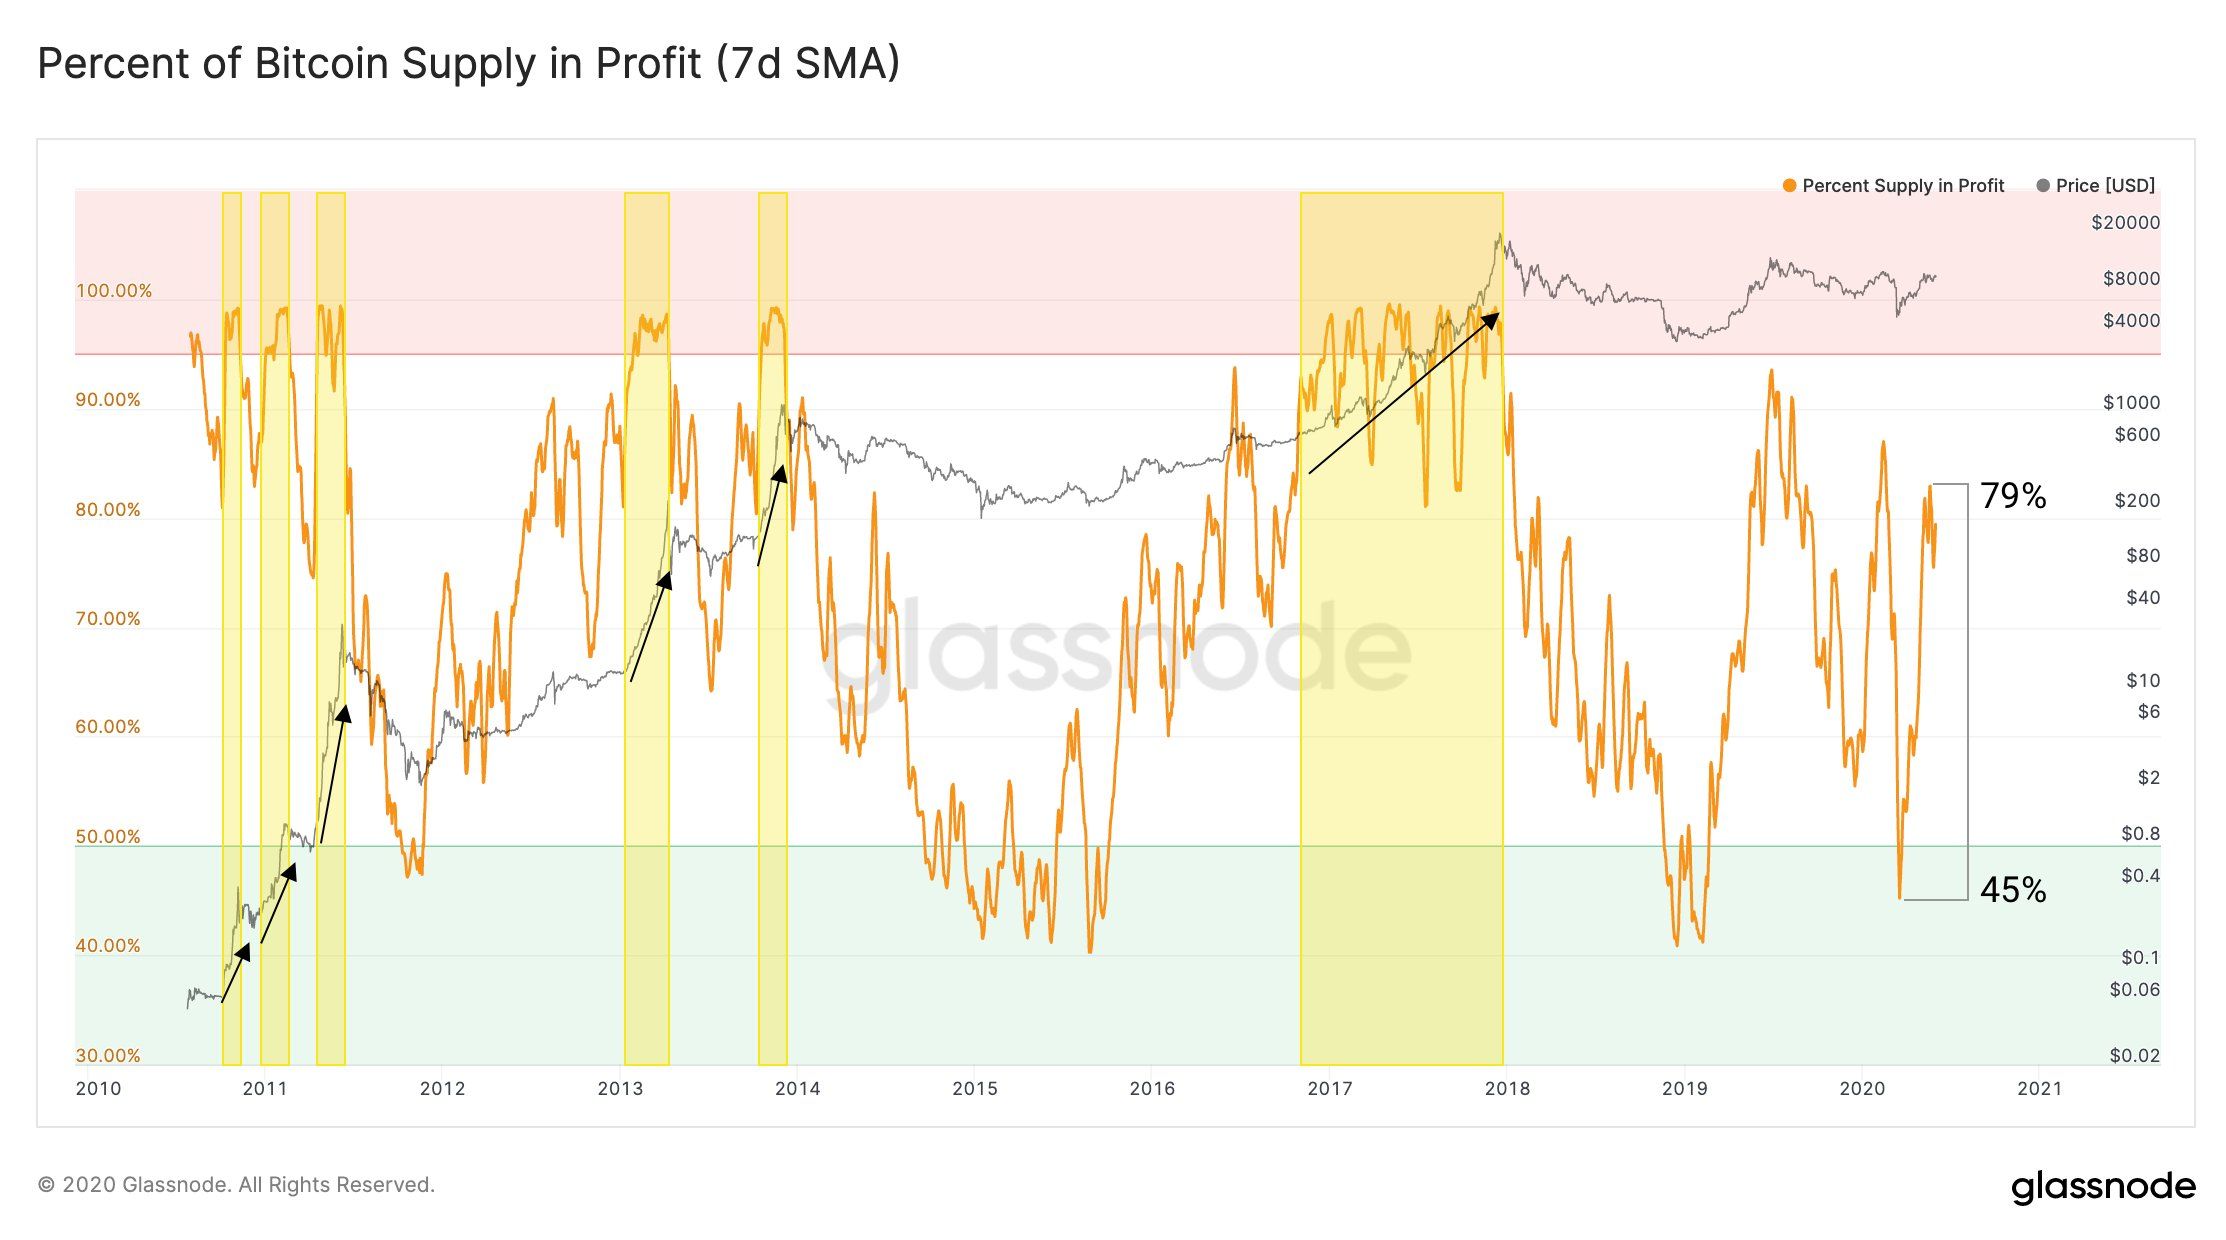This screenshot has height=1240, width=2226.
Task: Toggle the Percent Supply in Profit legend entry
Action: click(x=1894, y=186)
